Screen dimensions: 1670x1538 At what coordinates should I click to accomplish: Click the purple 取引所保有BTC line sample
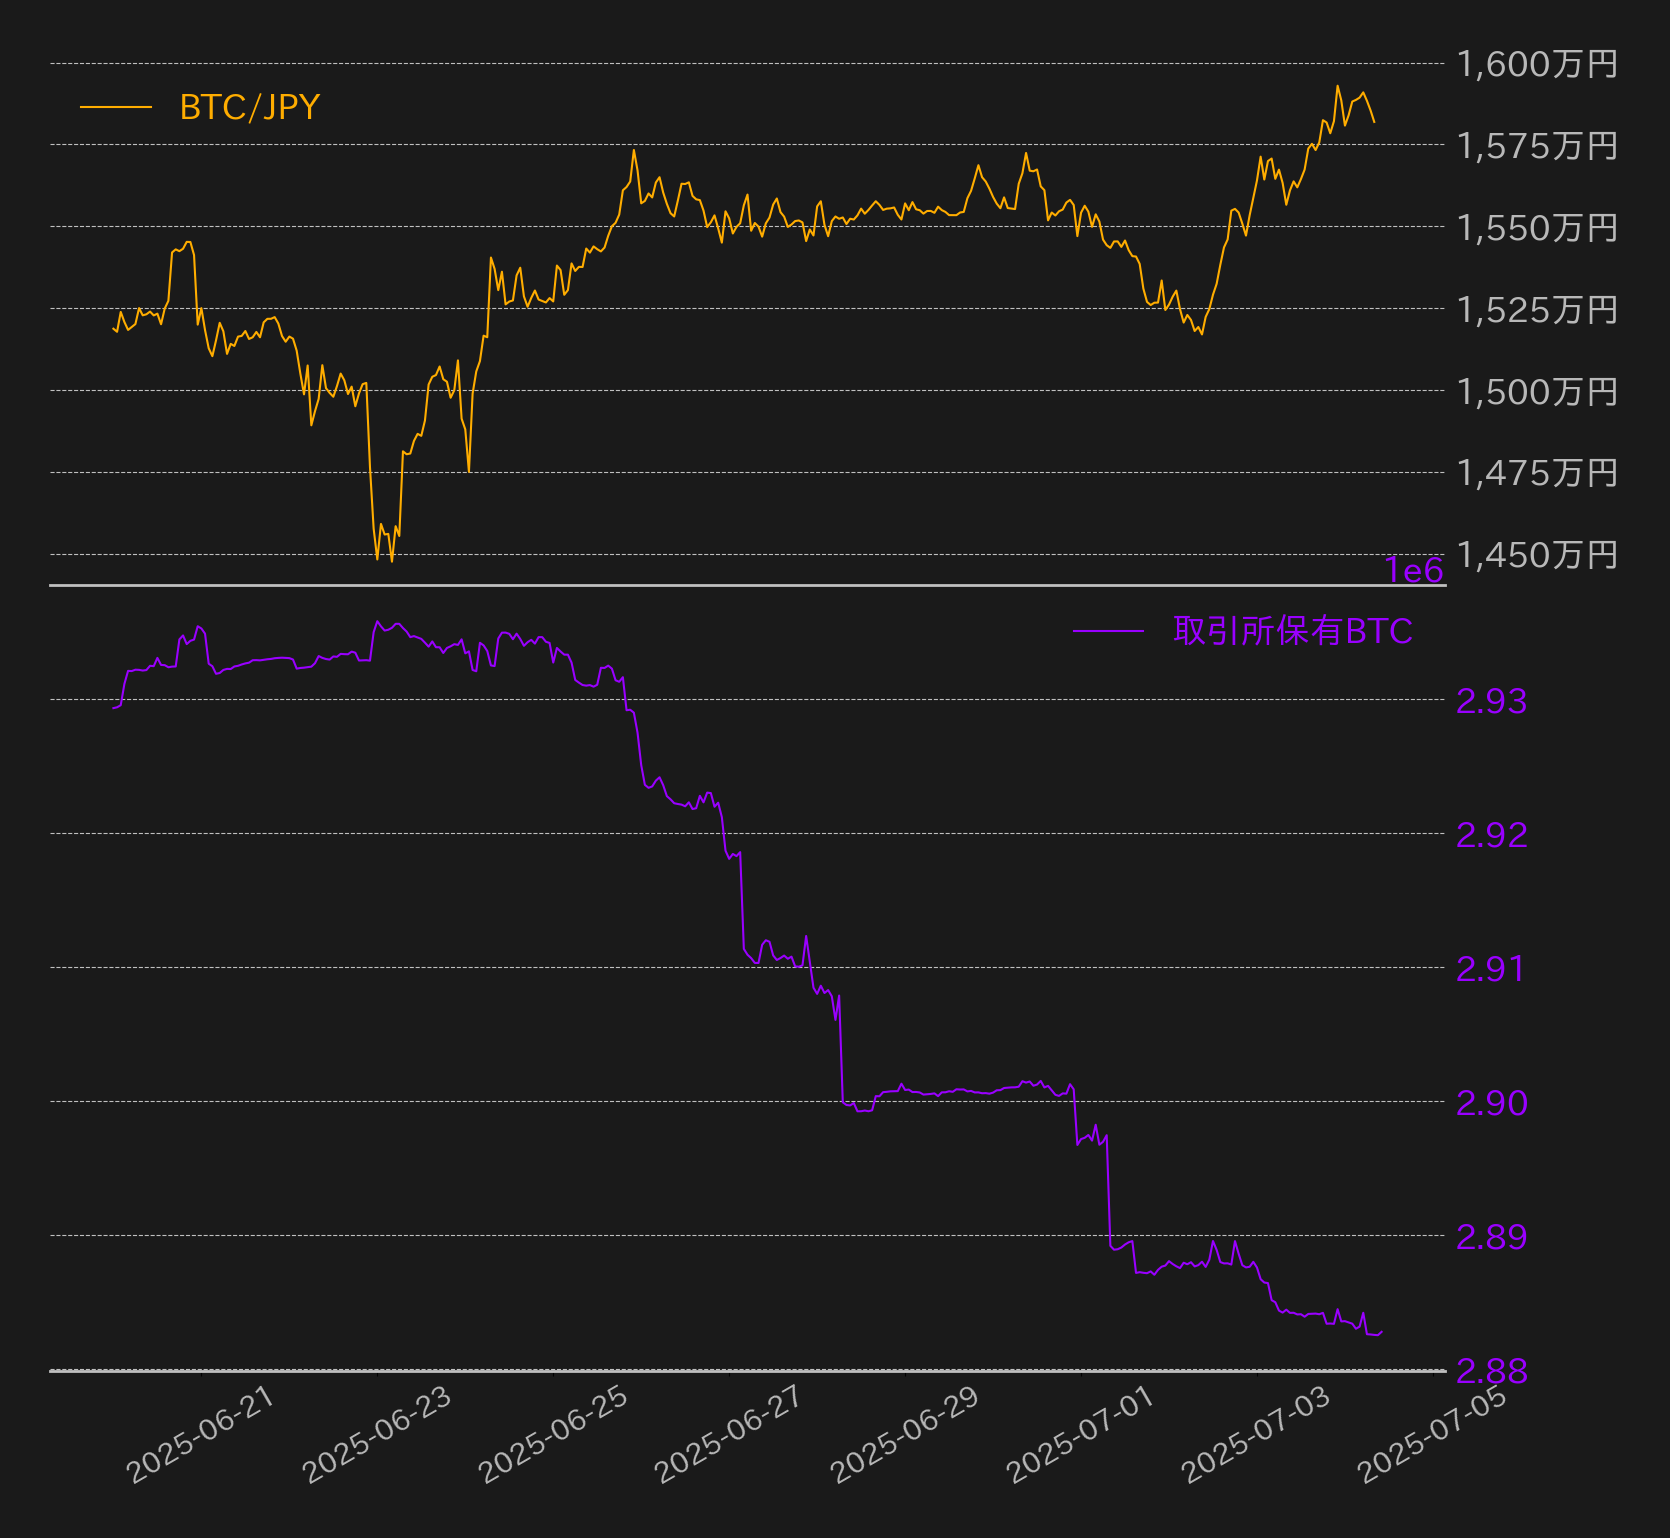(1110, 631)
